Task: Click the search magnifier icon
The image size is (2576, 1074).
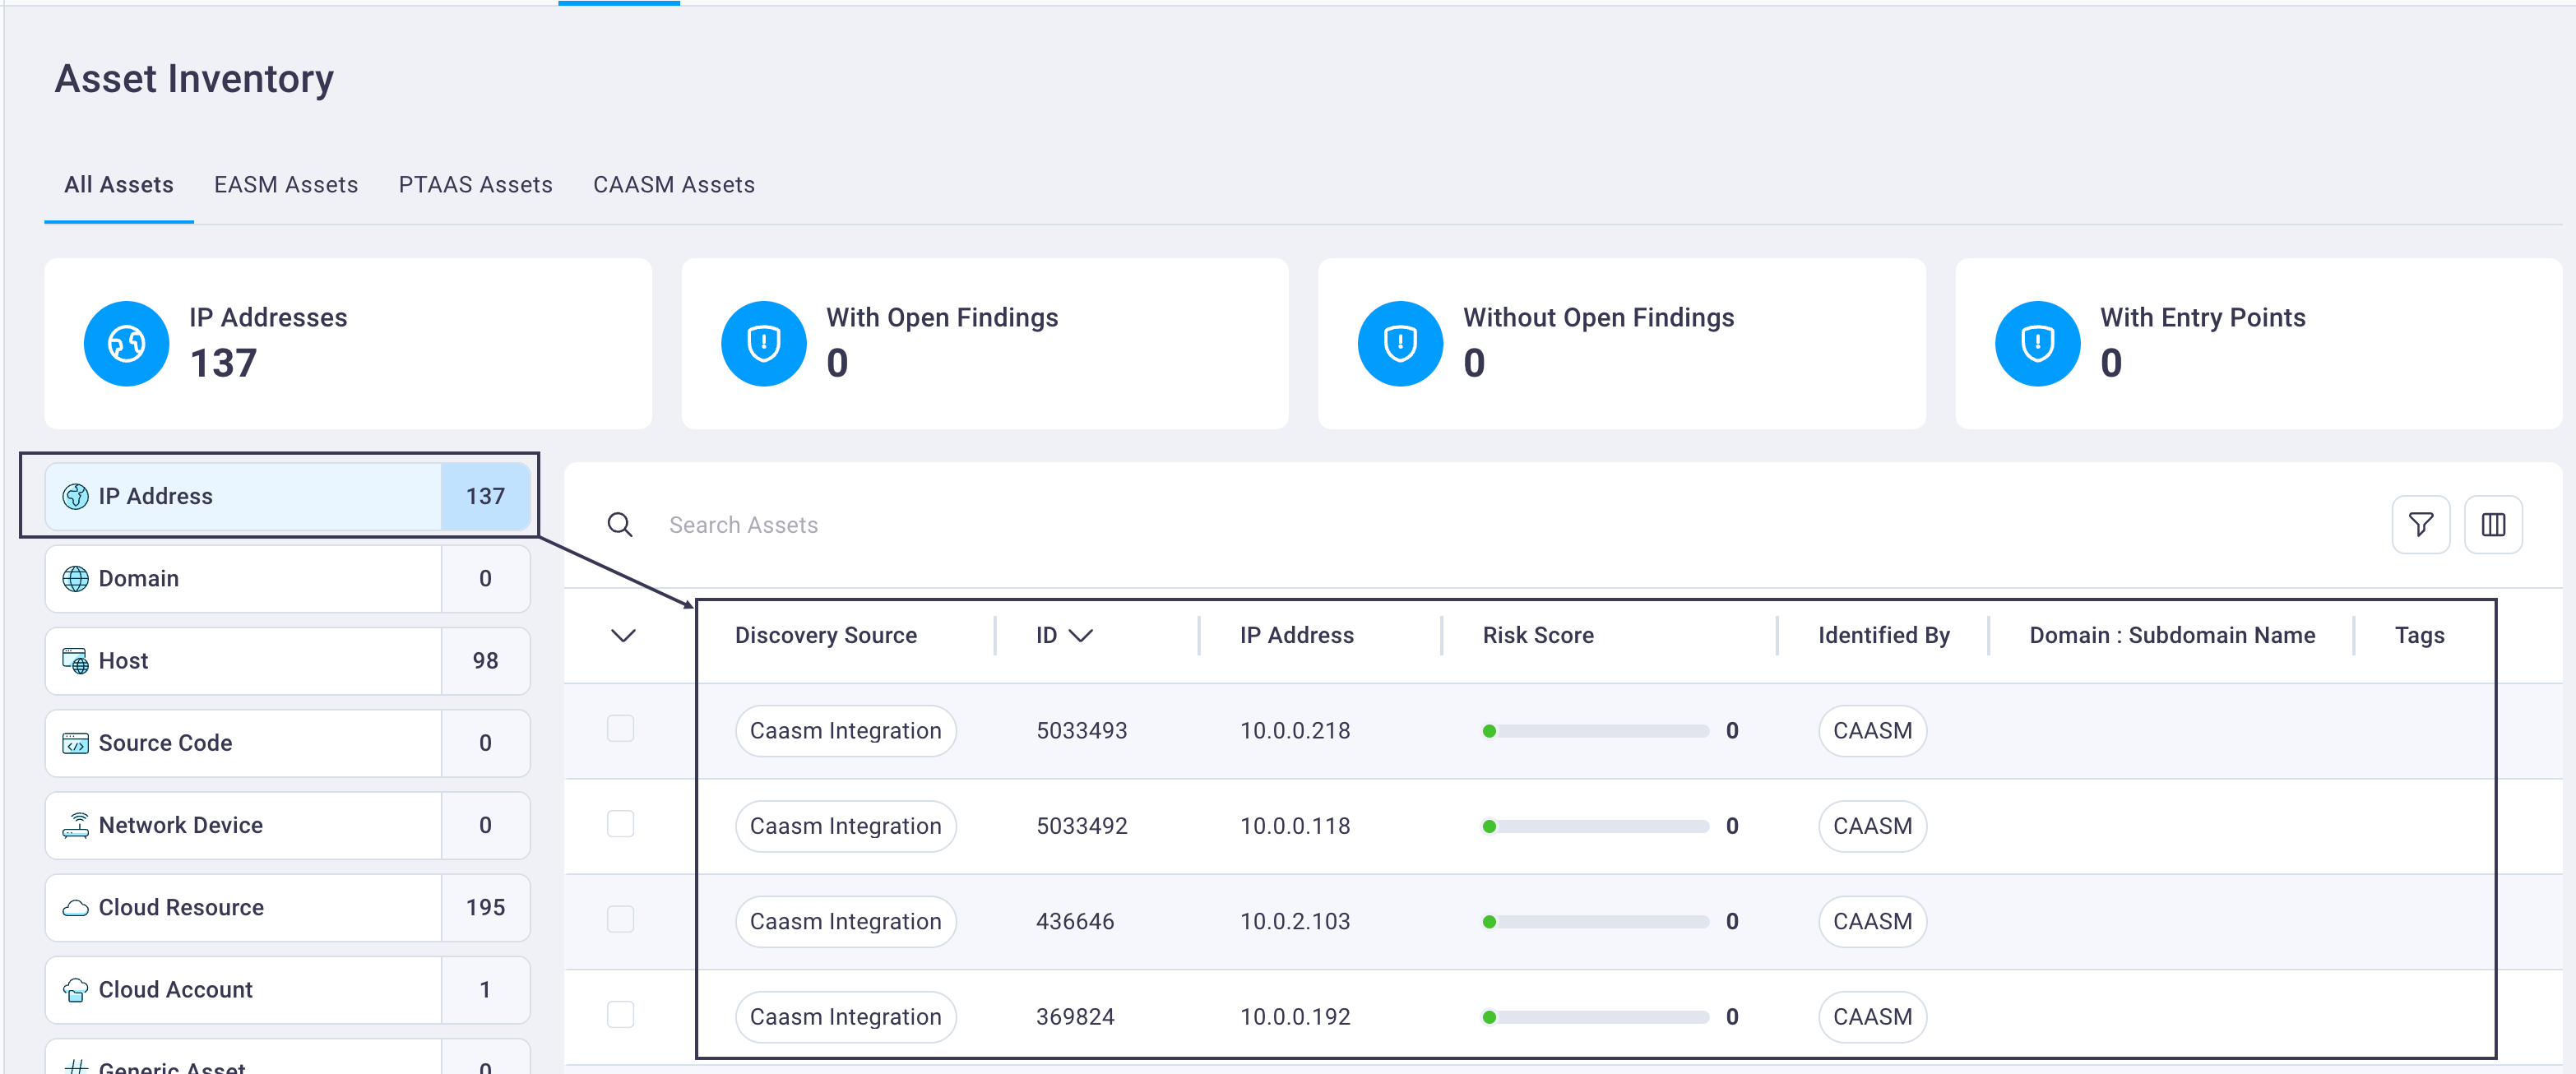Action: point(620,524)
